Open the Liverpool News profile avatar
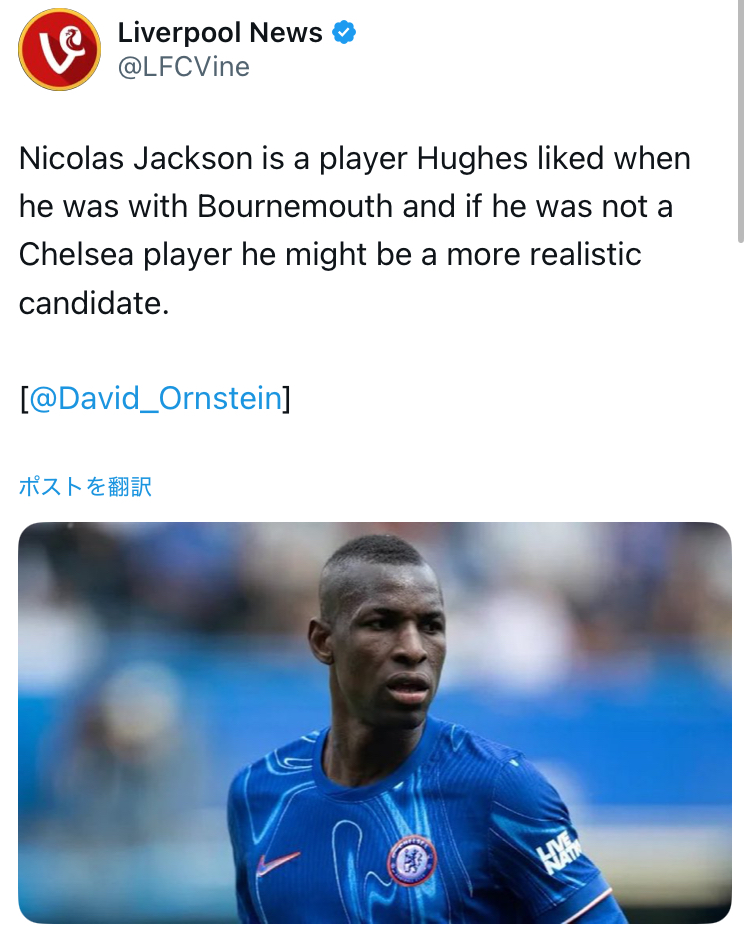This screenshot has width=750, height=929. click(x=59, y=50)
